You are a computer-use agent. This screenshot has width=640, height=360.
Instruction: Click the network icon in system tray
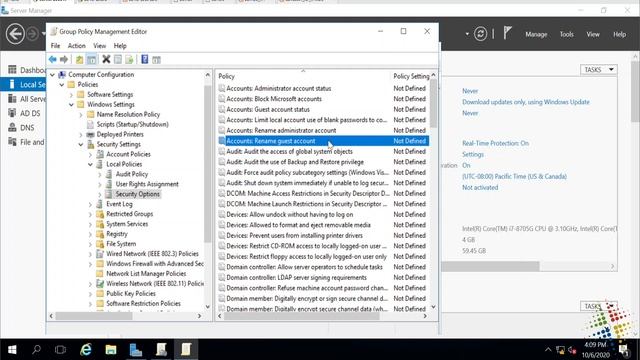pyautogui.click(x=560, y=350)
